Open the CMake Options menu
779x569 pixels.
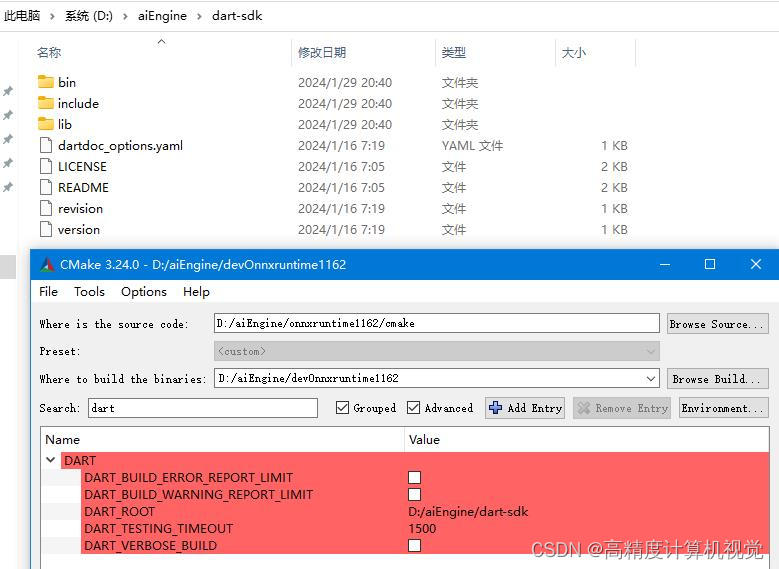(x=144, y=292)
